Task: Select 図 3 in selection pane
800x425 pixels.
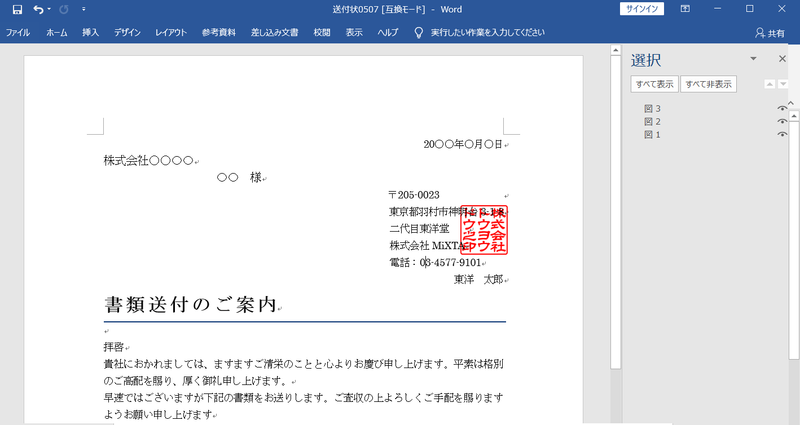Action: click(653, 109)
